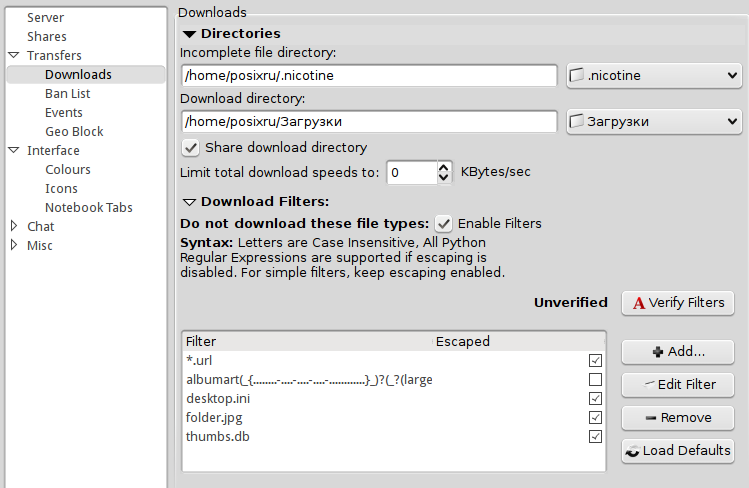Click the pencil icon on Edit Filter

tap(649, 384)
